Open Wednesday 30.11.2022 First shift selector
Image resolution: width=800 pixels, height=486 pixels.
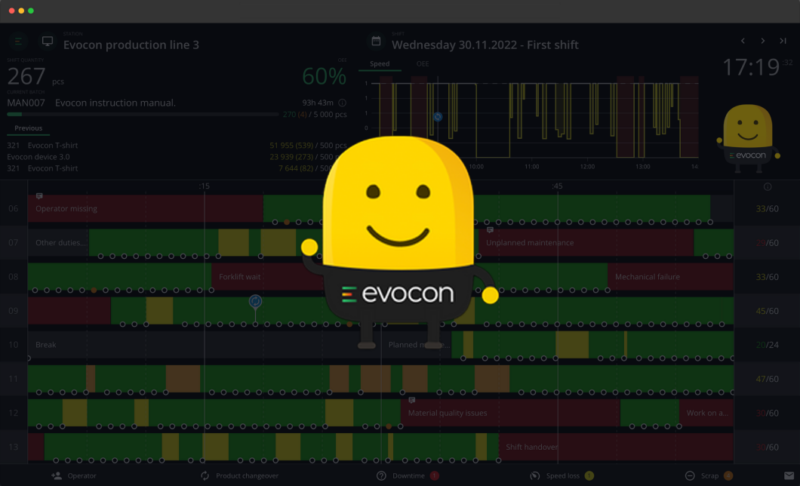pyautogui.click(x=485, y=45)
